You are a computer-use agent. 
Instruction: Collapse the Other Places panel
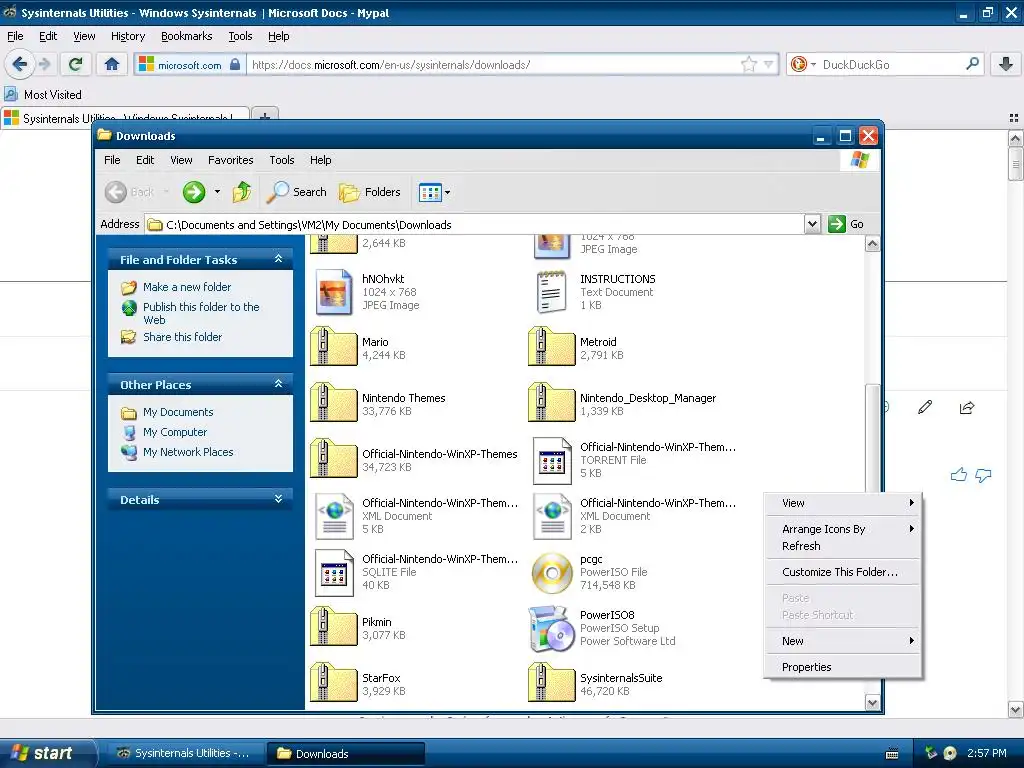coord(278,384)
